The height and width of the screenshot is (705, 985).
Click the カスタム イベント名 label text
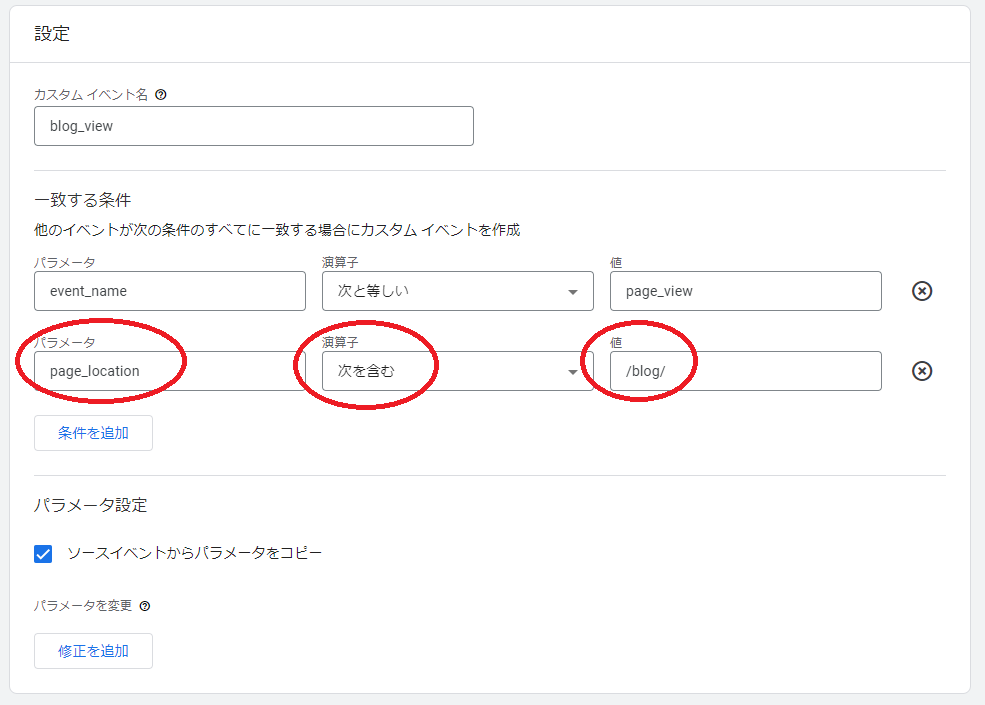click(90, 94)
